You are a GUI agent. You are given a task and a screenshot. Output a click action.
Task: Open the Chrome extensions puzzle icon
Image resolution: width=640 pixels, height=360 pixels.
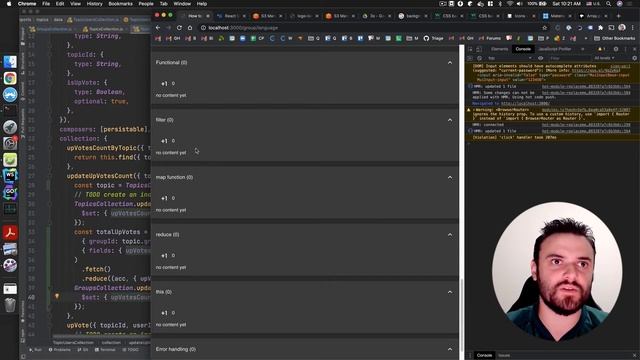pos(600,28)
